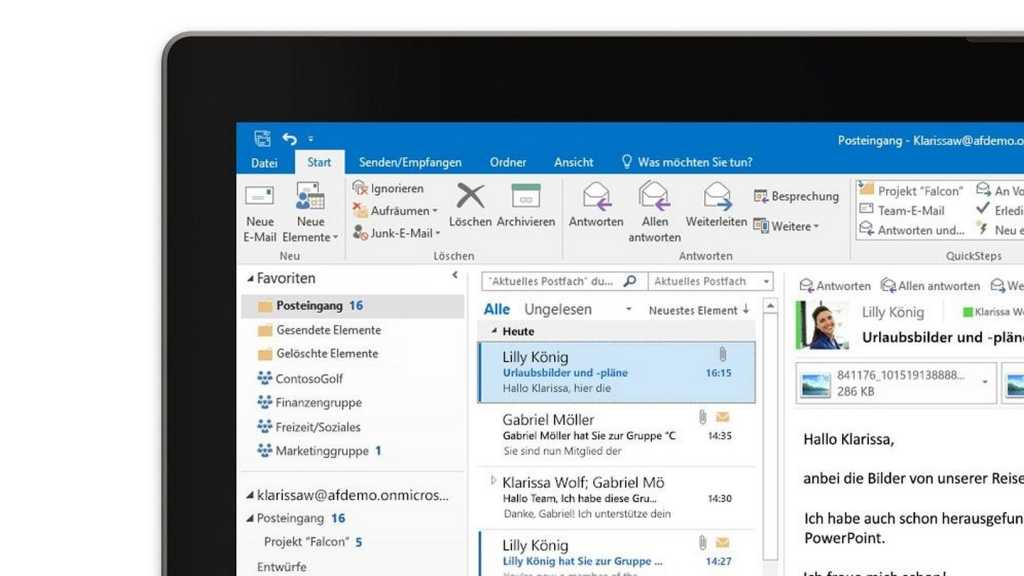This screenshot has height=576, width=1024.
Task: Click message list scroll-up arrow
Action: (x=771, y=306)
